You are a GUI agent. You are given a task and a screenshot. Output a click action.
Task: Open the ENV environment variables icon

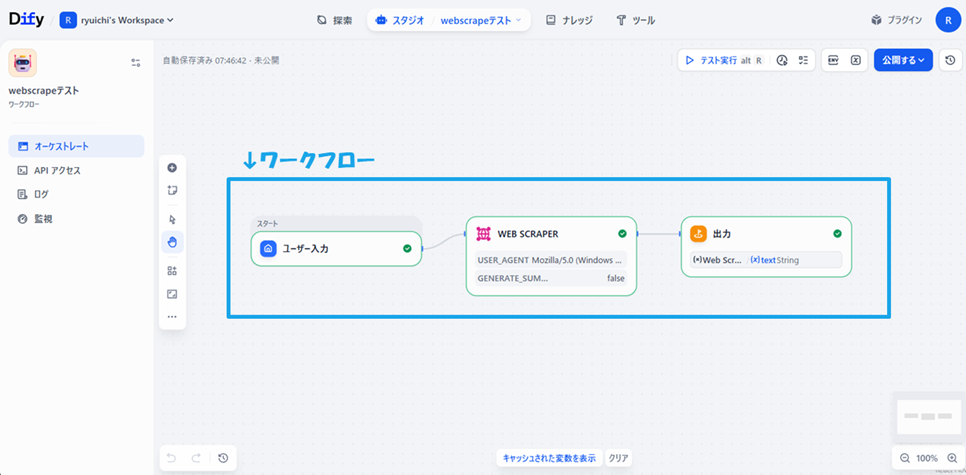(834, 60)
